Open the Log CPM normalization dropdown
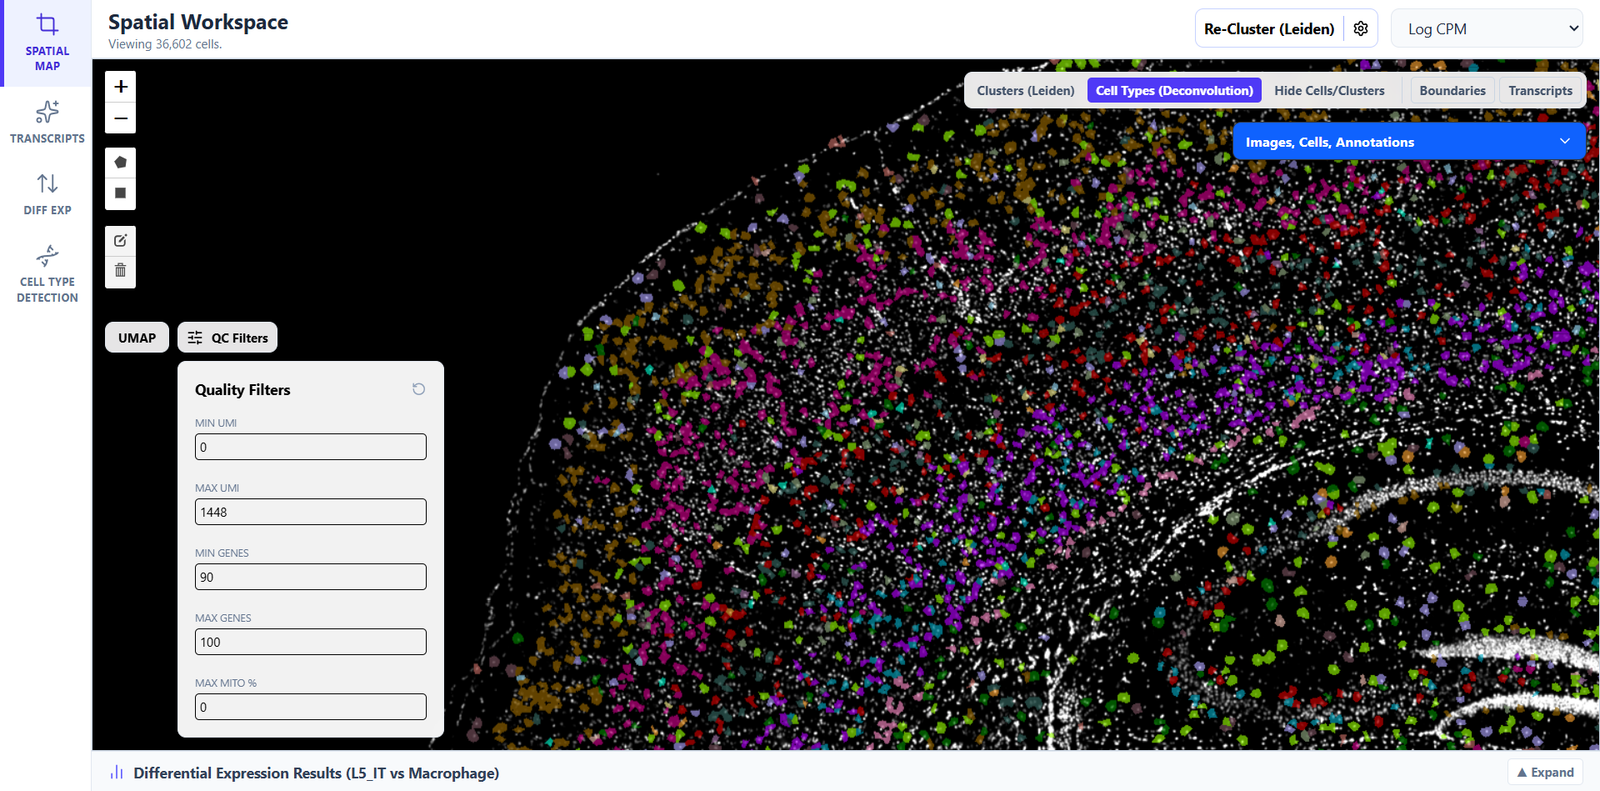This screenshot has height=791, width=1600. coord(1486,29)
